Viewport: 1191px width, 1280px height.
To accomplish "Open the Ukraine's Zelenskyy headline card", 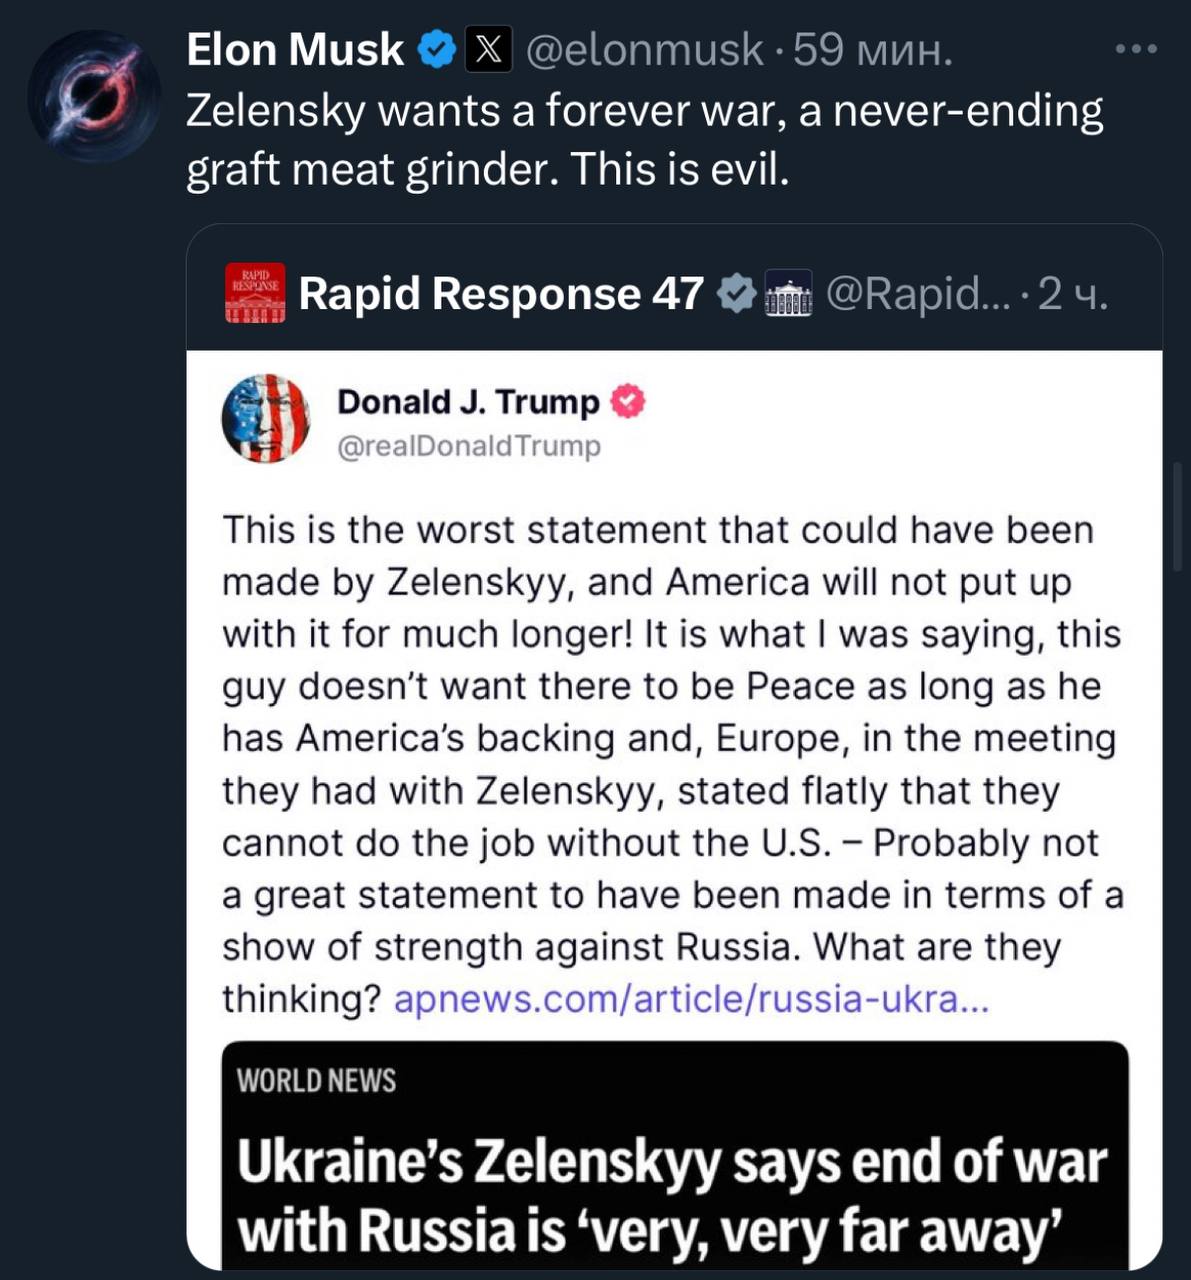I will tap(671, 1195).
